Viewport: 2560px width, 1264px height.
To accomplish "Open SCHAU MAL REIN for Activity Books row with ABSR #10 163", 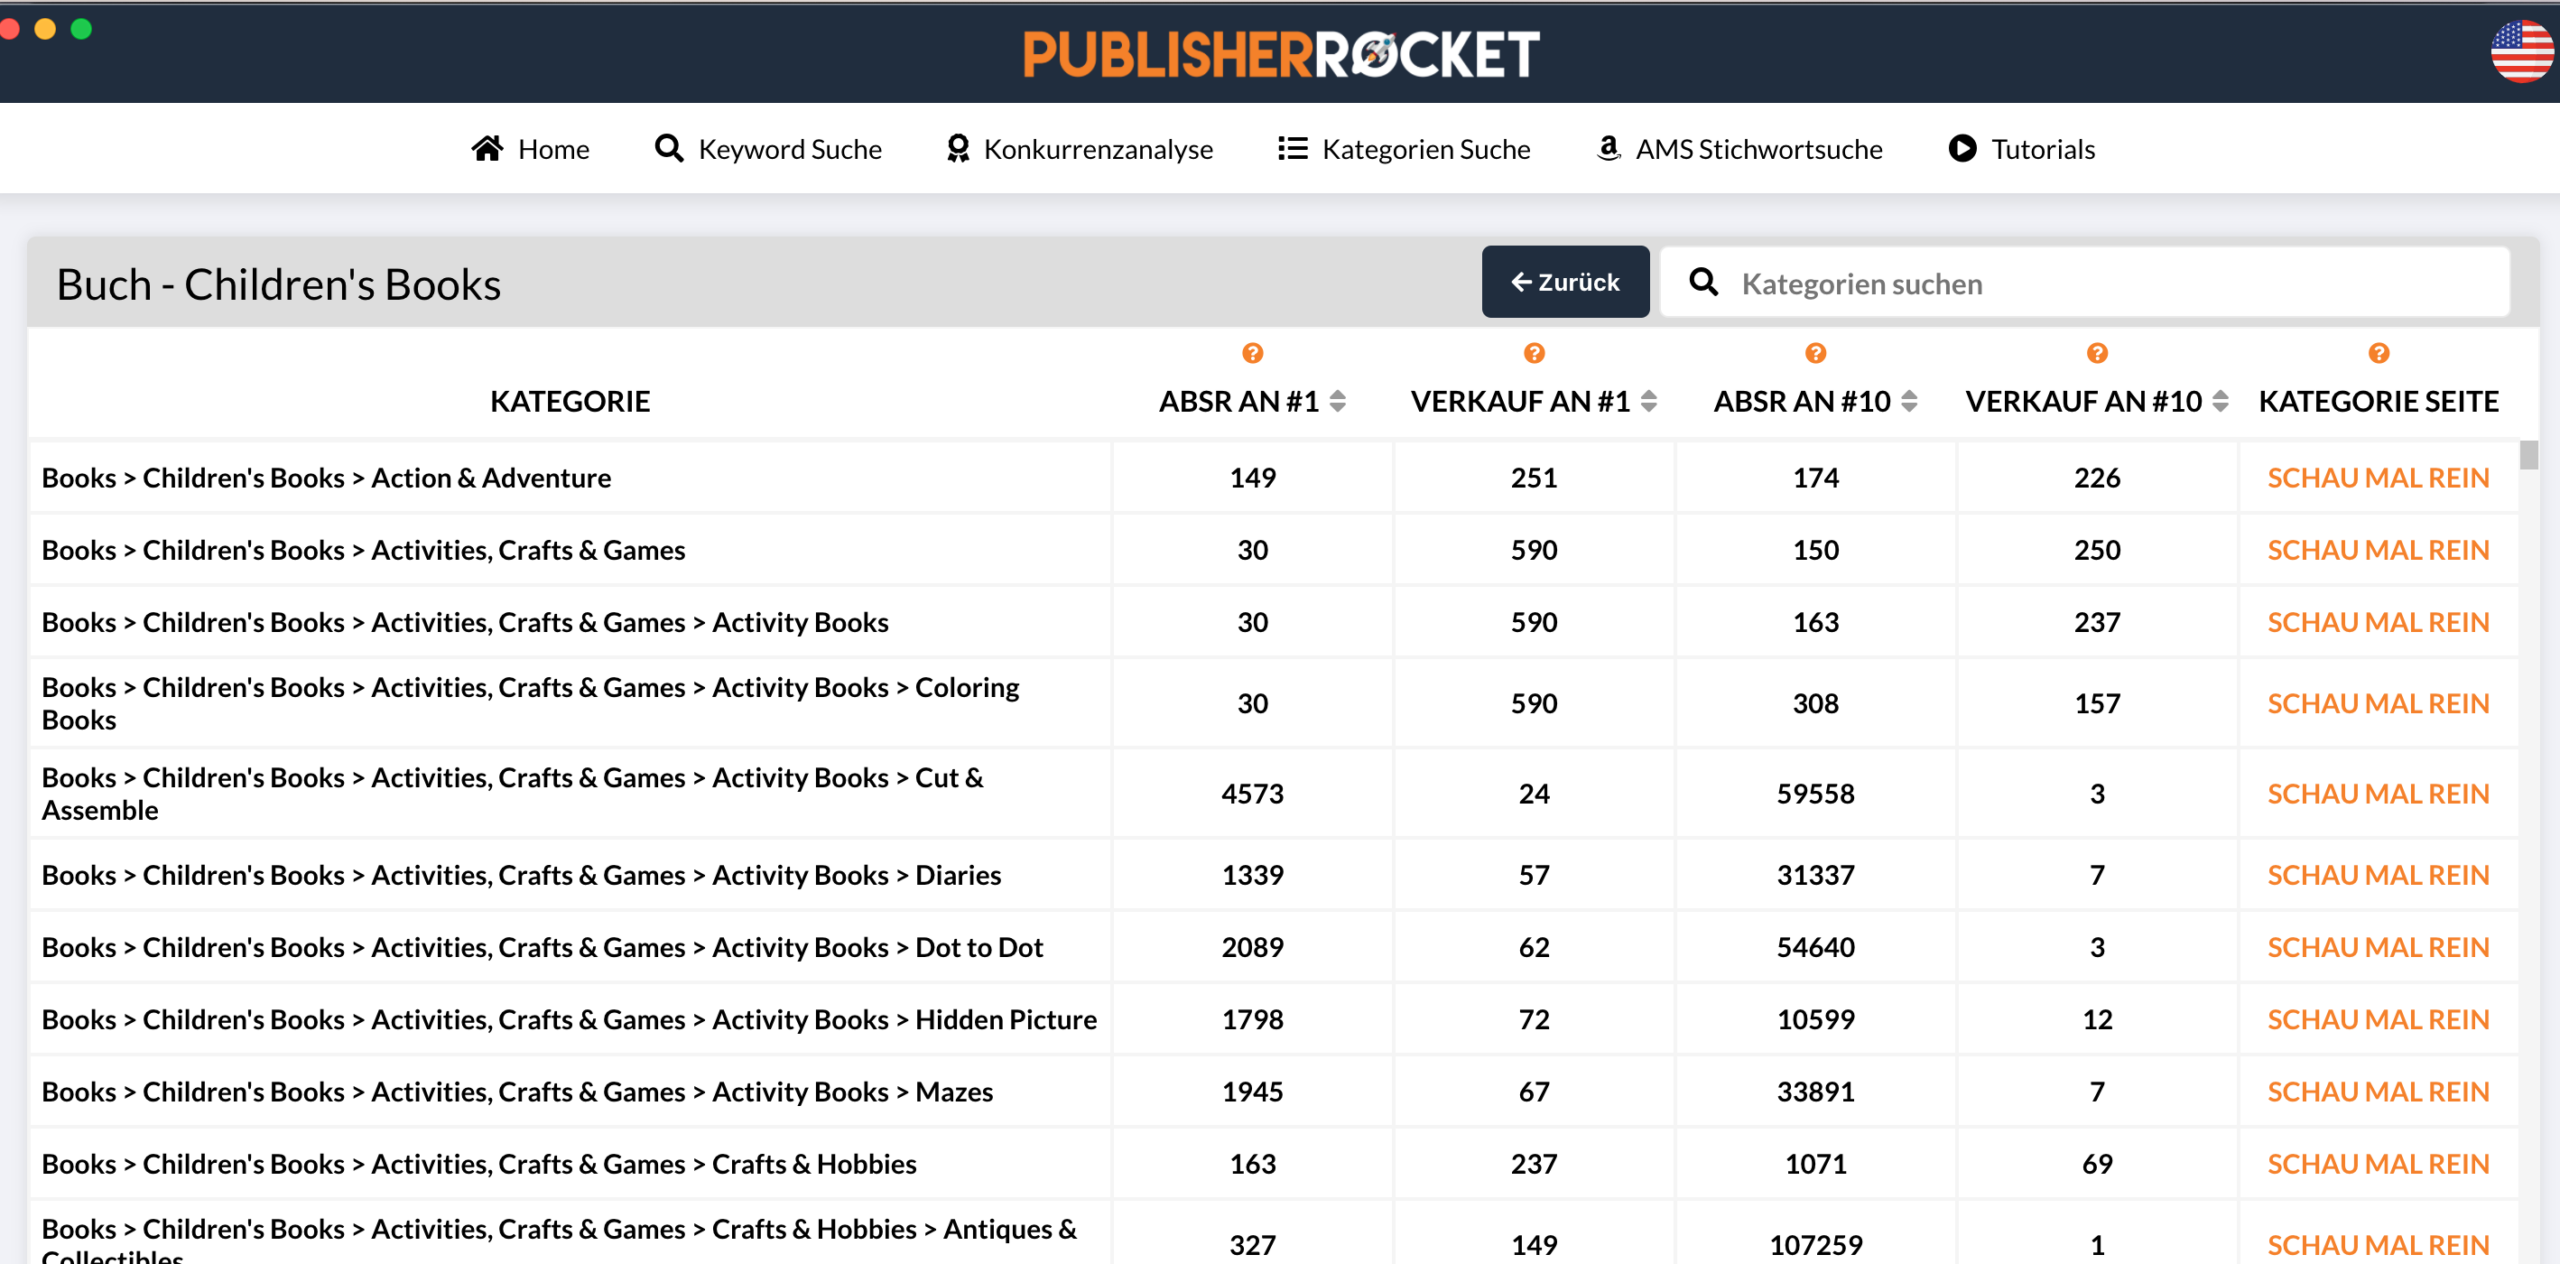I will pyautogui.click(x=2378, y=622).
